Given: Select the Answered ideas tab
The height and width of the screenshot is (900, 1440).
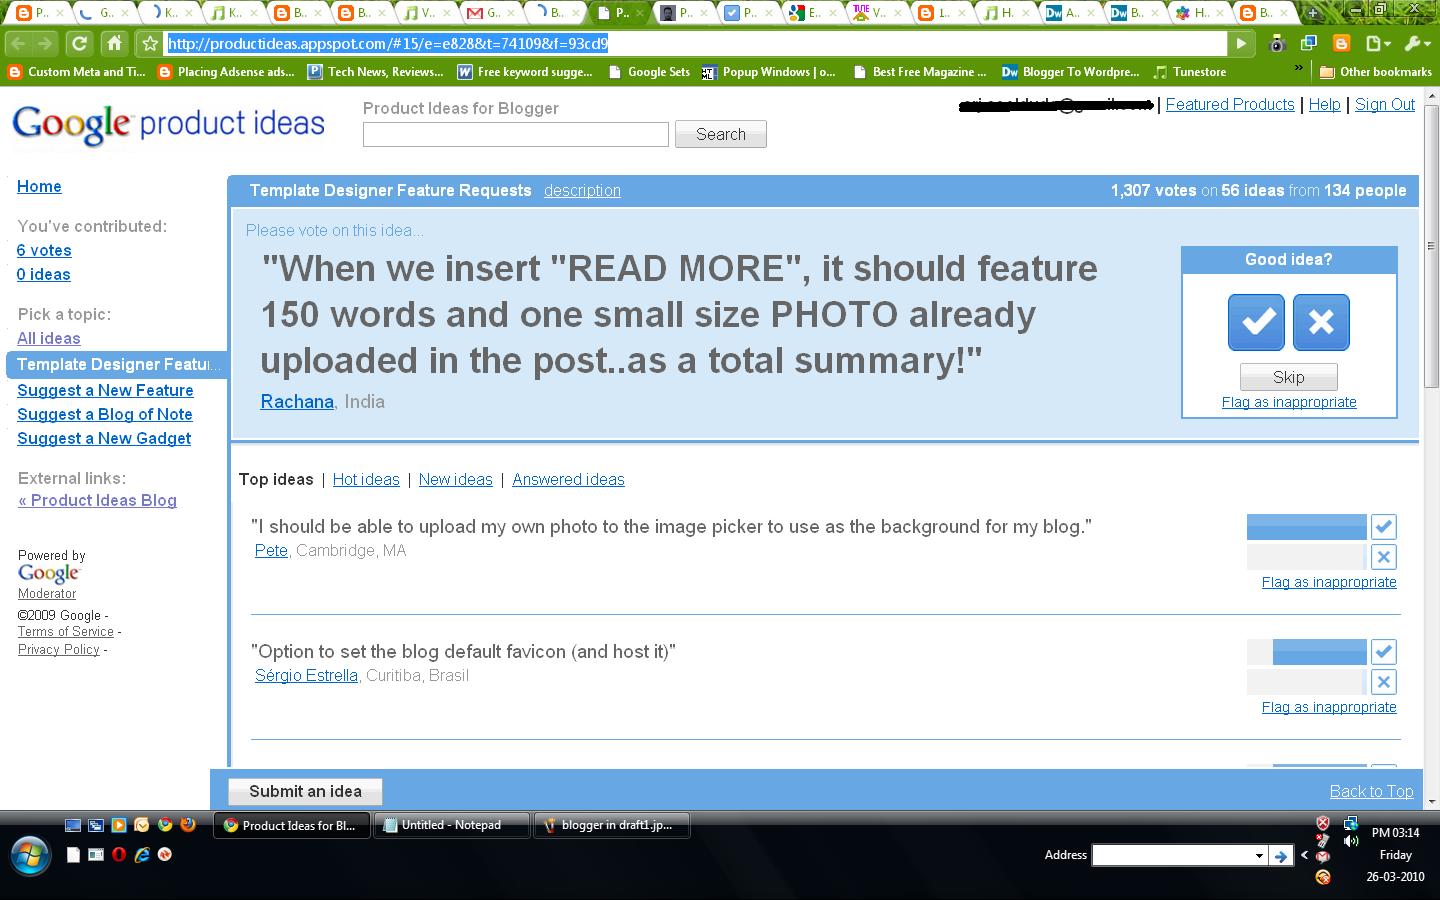Looking at the screenshot, I should point(568,479).
